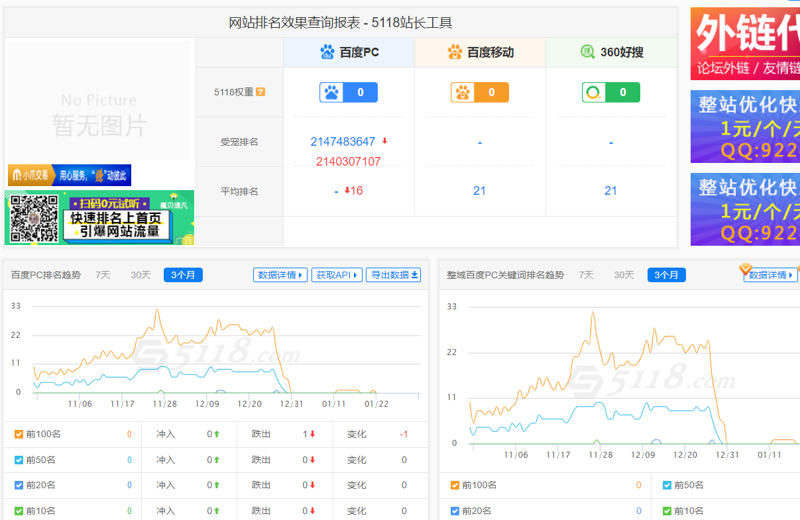Image resolution: width=800 pixels, height=520 pixels.
Task: Click the lower 整站优化快 blue ad banner
Action: [x=745, y=209]
